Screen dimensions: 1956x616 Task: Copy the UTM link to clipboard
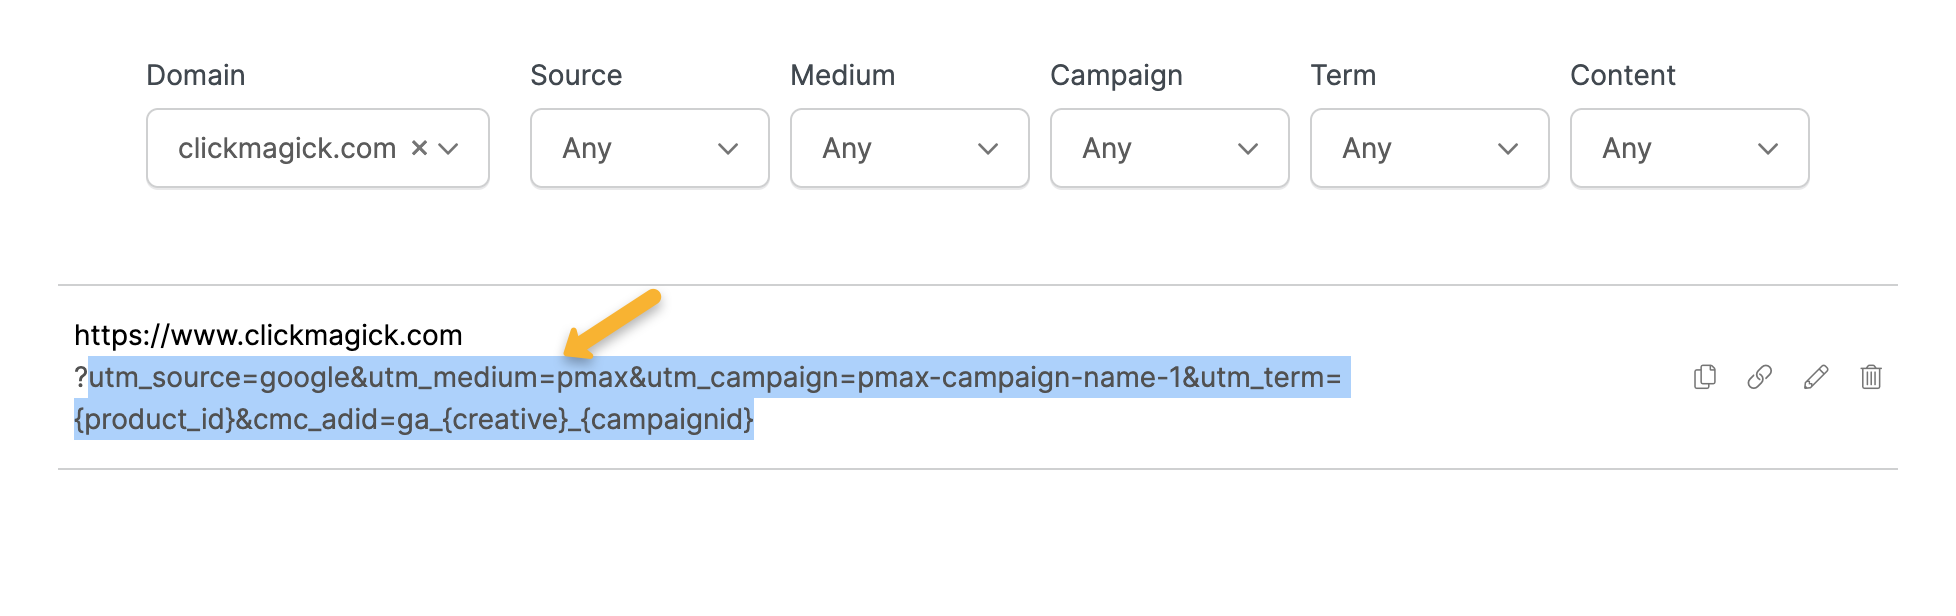[1704, 377]
